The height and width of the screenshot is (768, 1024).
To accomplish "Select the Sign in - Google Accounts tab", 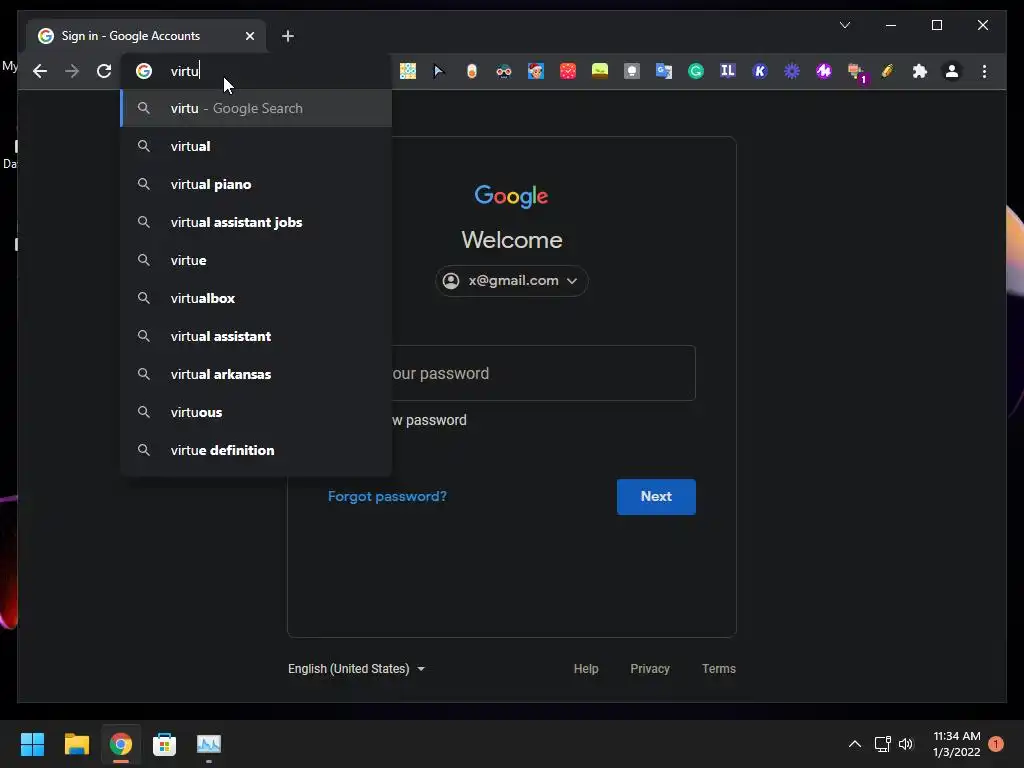I will [146, 36].
